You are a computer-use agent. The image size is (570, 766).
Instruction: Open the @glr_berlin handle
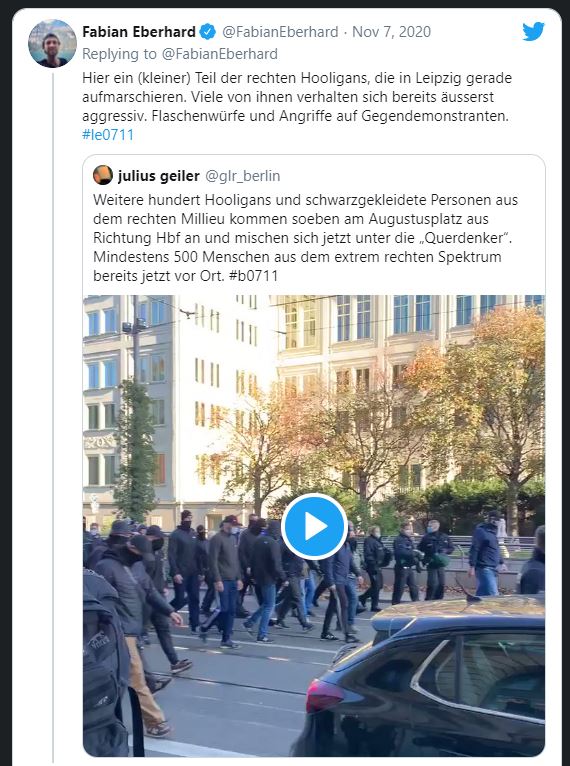tap(243, 176)
